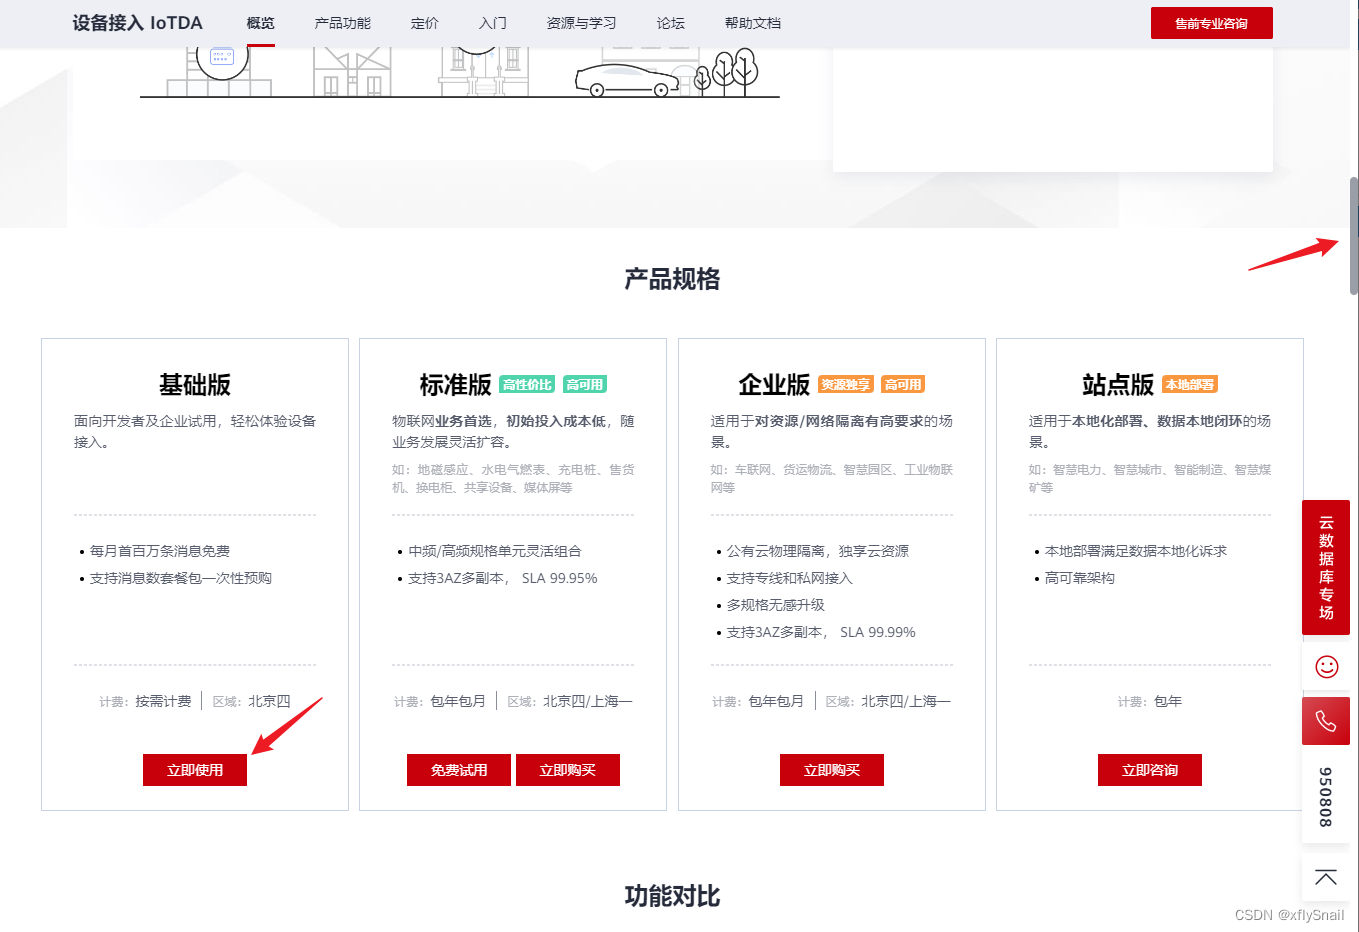Click the 本地部署 tag on 站点版
This screenshot has width=1359, height=932.
(1190, 384)
